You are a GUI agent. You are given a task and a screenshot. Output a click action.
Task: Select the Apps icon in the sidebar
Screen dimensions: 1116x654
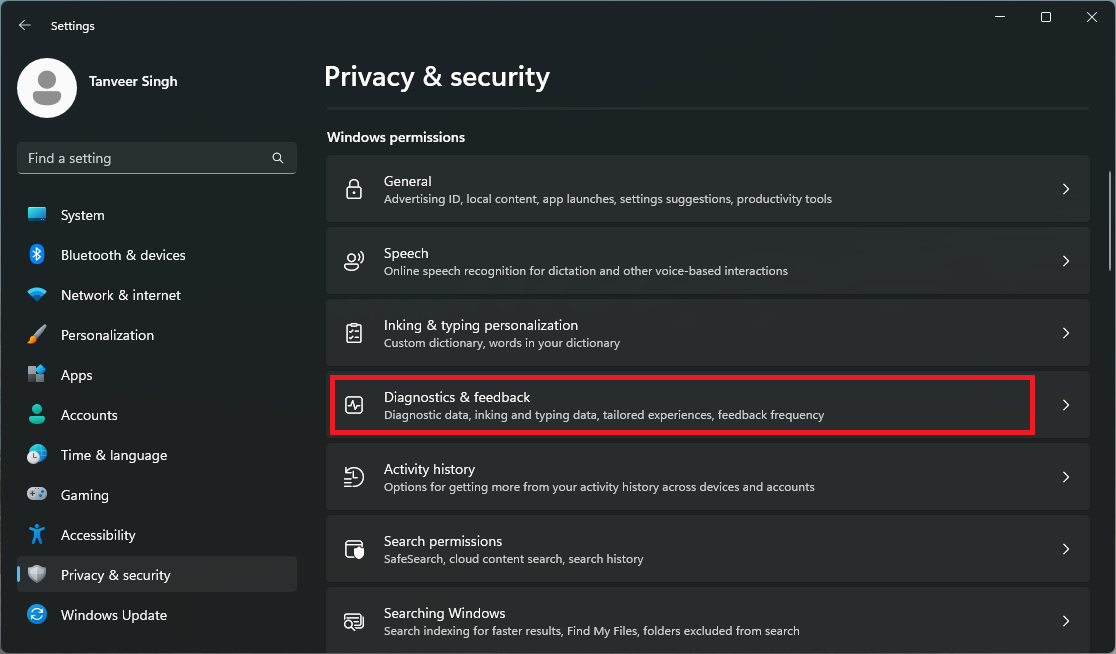coord(36,375)
